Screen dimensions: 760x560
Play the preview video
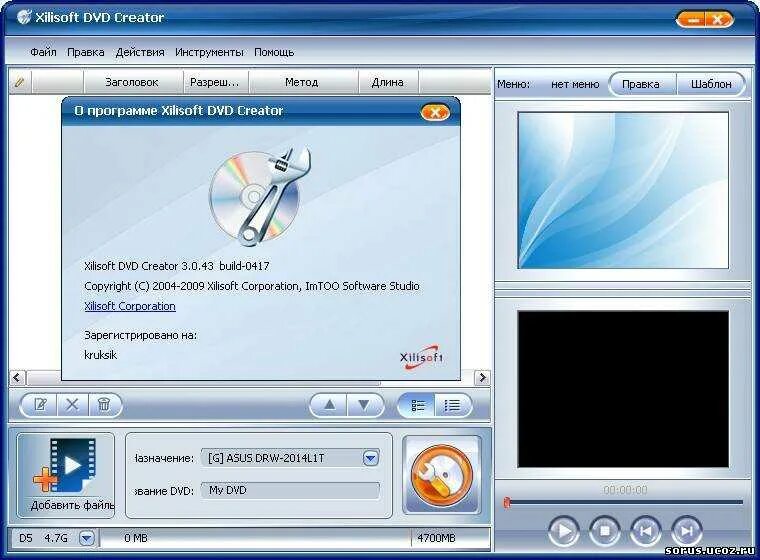564,531
